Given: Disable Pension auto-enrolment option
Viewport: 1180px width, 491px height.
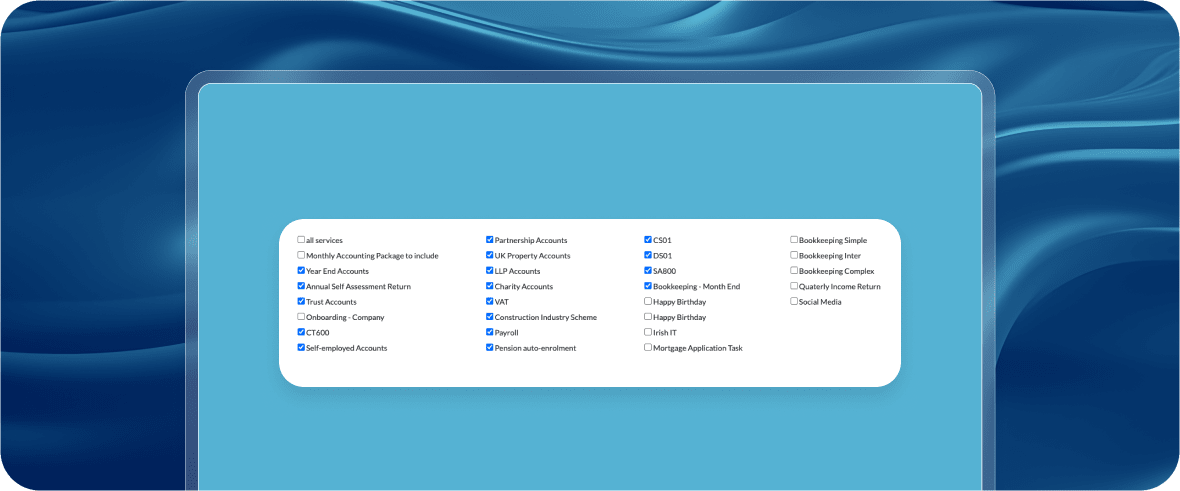Looking at the screenshot, I should [490, 348].
